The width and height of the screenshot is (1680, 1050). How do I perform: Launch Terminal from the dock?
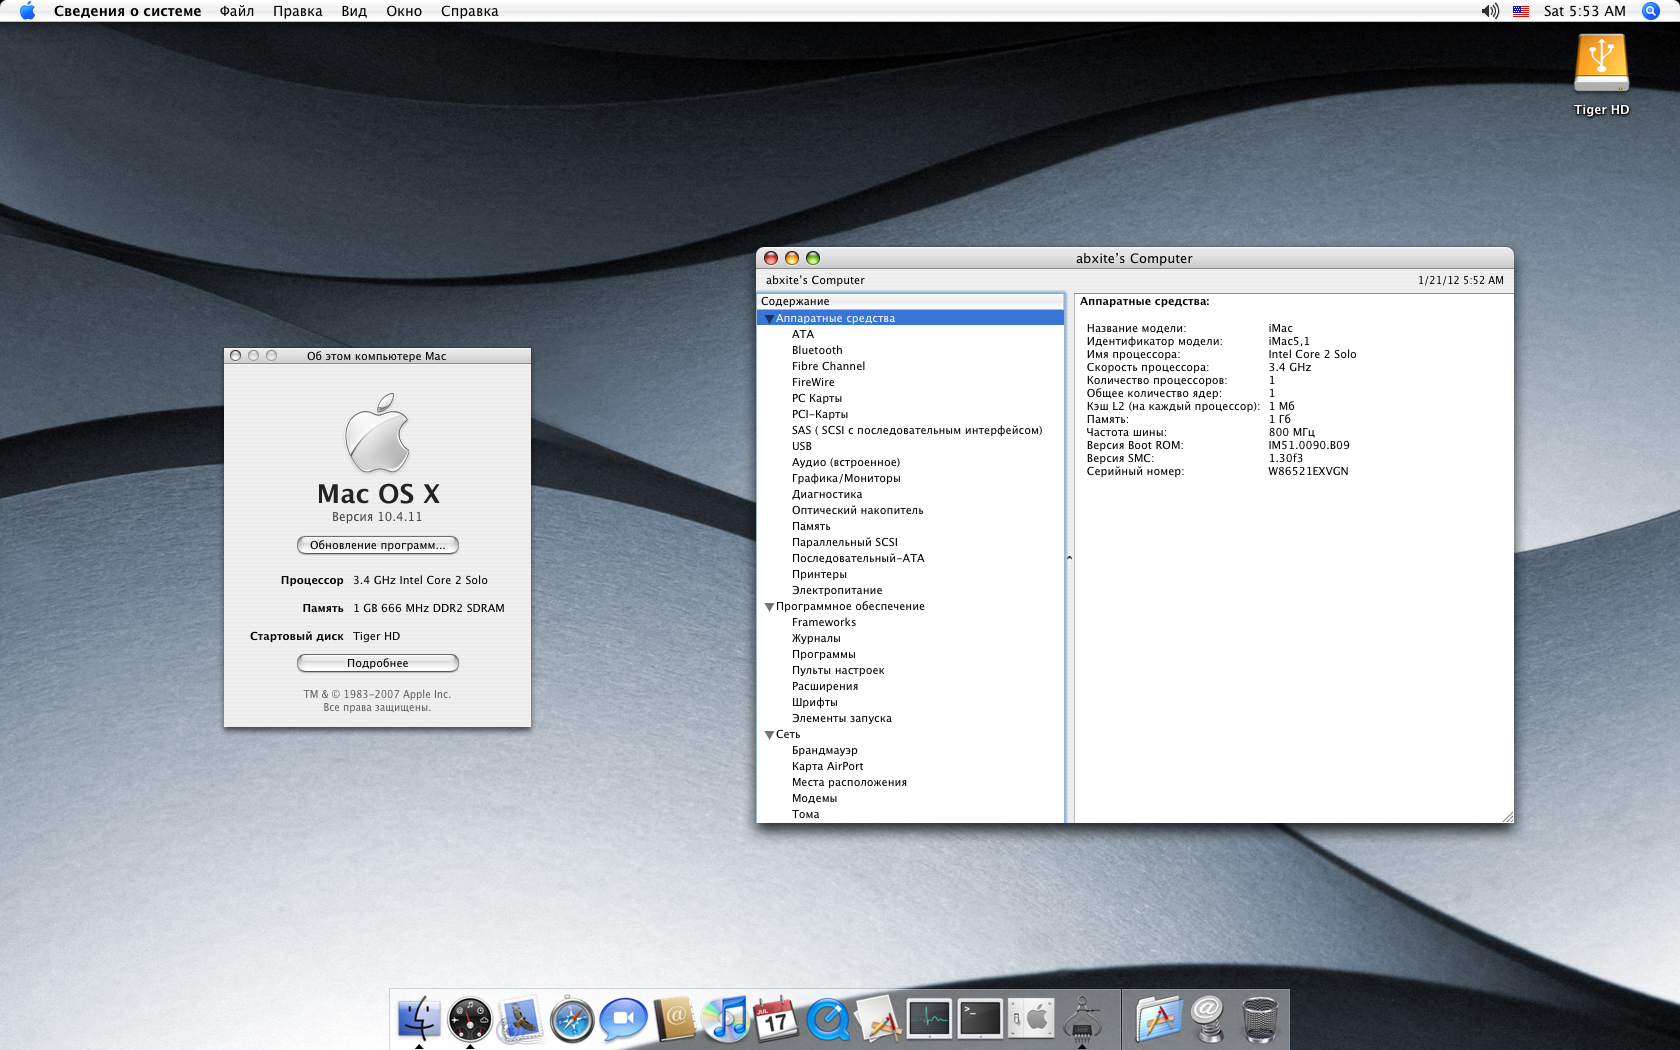(x=980, y=1020)
